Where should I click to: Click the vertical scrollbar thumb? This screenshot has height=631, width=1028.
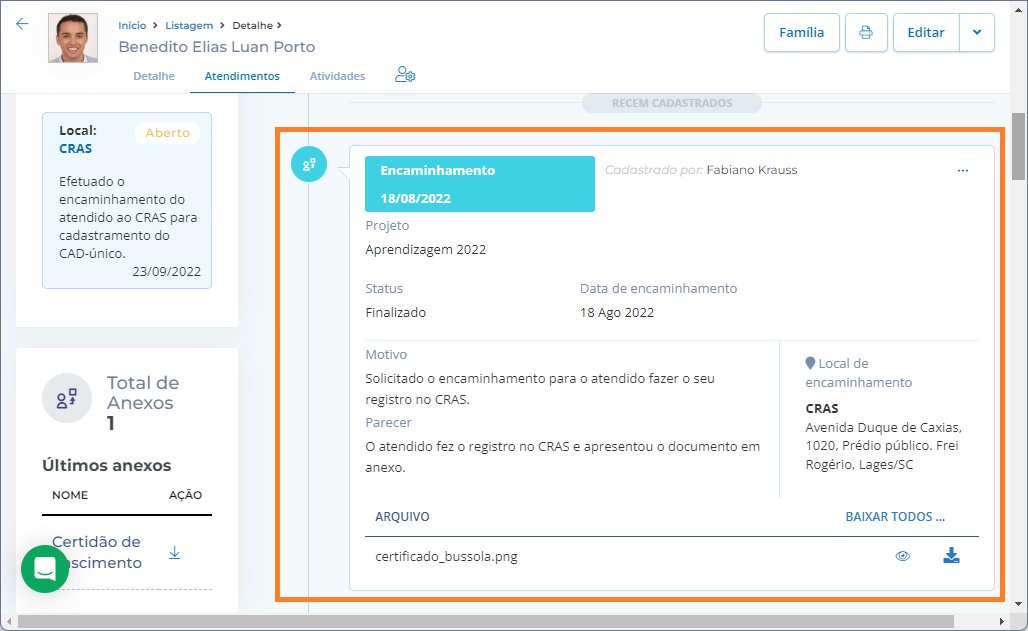click(1018, 146)
